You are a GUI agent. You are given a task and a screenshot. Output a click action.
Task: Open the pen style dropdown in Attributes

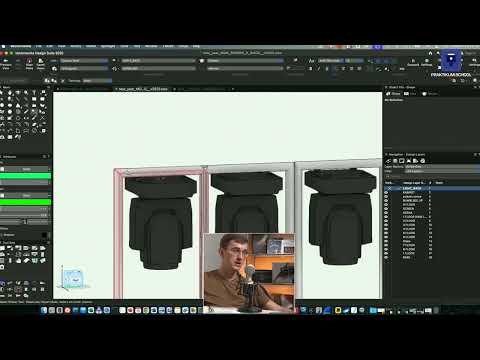(26, 195)
